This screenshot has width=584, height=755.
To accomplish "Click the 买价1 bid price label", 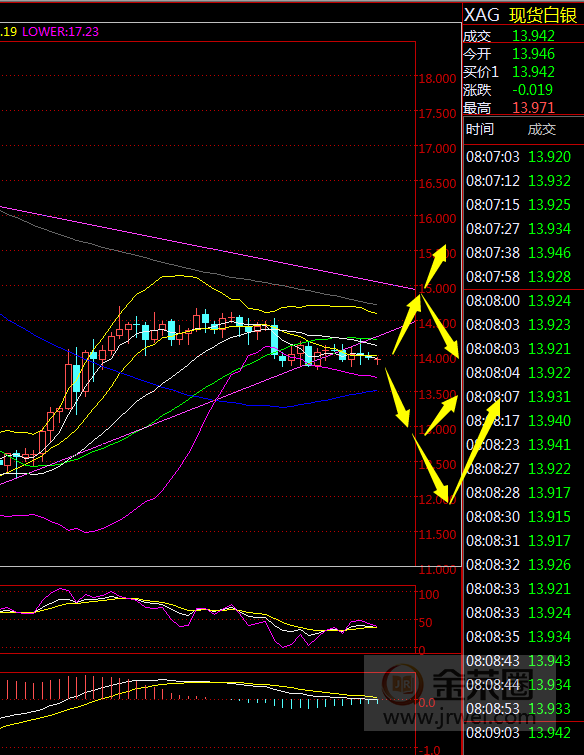I will point(481,72).
